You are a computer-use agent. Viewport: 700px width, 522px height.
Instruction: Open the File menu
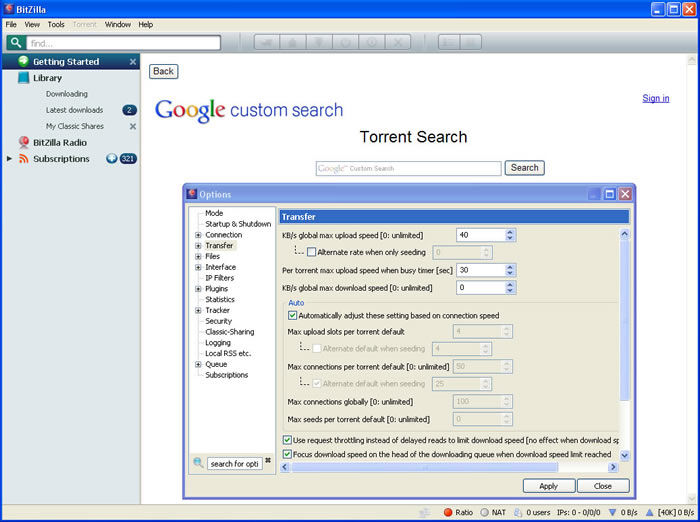[11, 25]
